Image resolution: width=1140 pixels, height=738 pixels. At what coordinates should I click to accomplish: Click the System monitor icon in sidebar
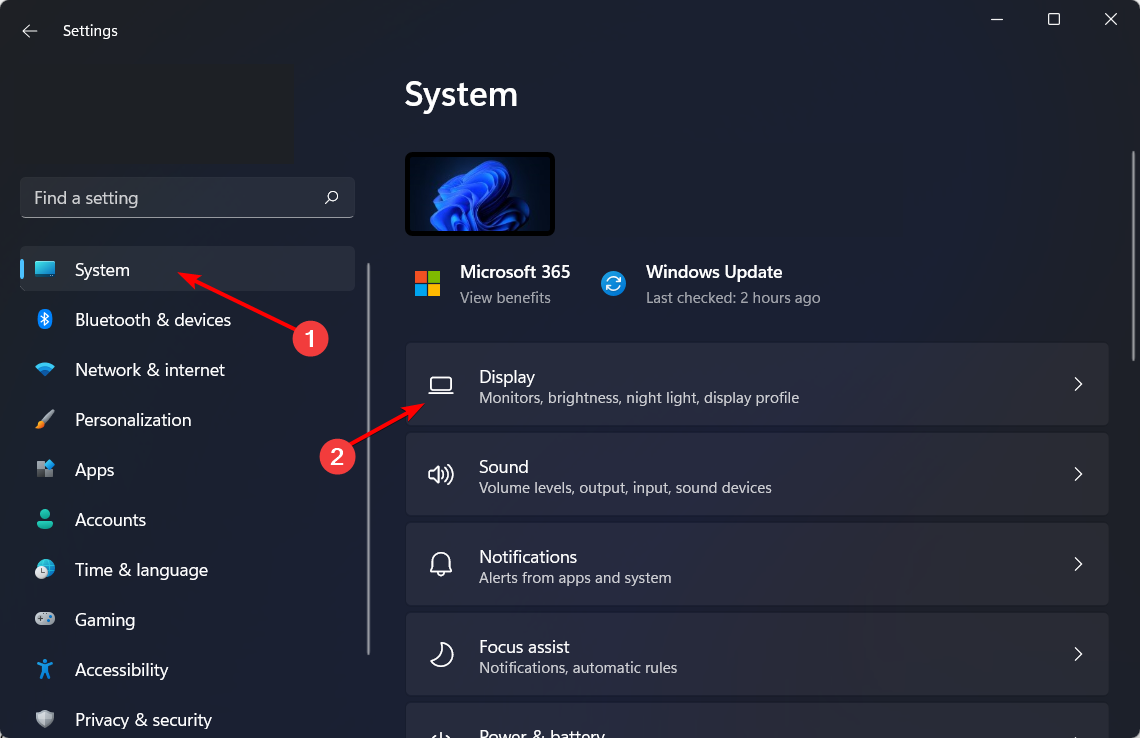point(45,269)
